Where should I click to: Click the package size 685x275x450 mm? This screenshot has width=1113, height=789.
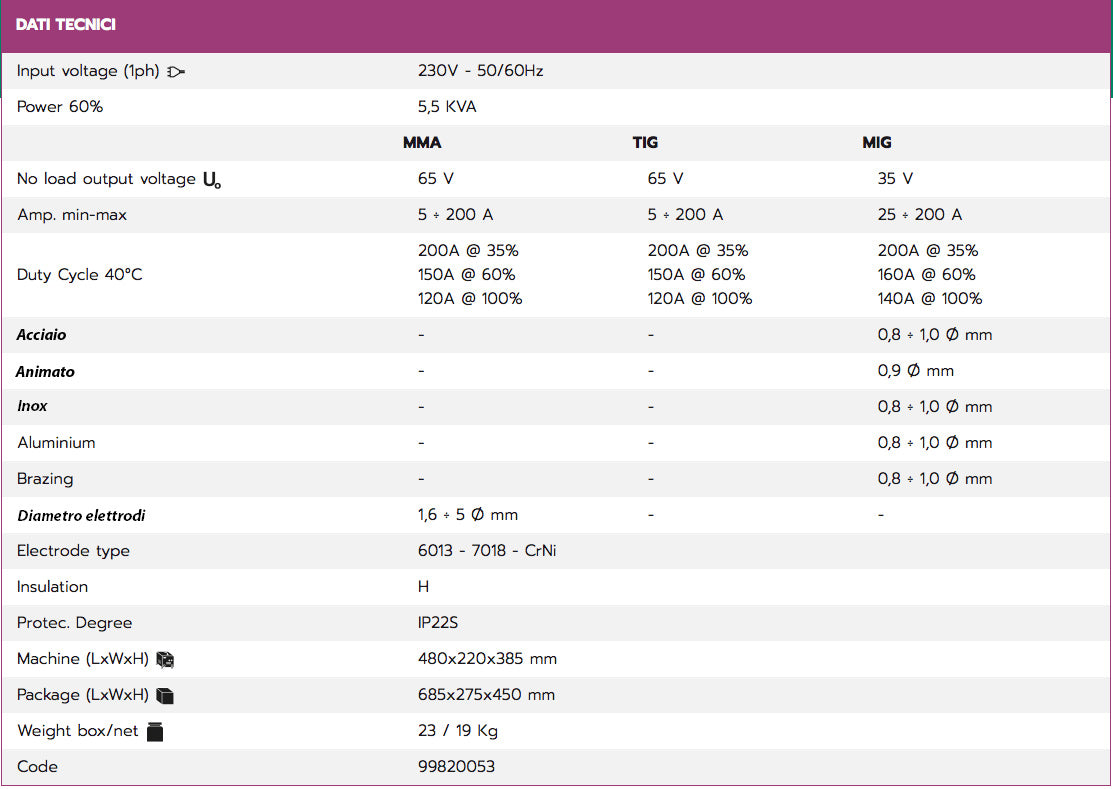(x=486, y=695)
